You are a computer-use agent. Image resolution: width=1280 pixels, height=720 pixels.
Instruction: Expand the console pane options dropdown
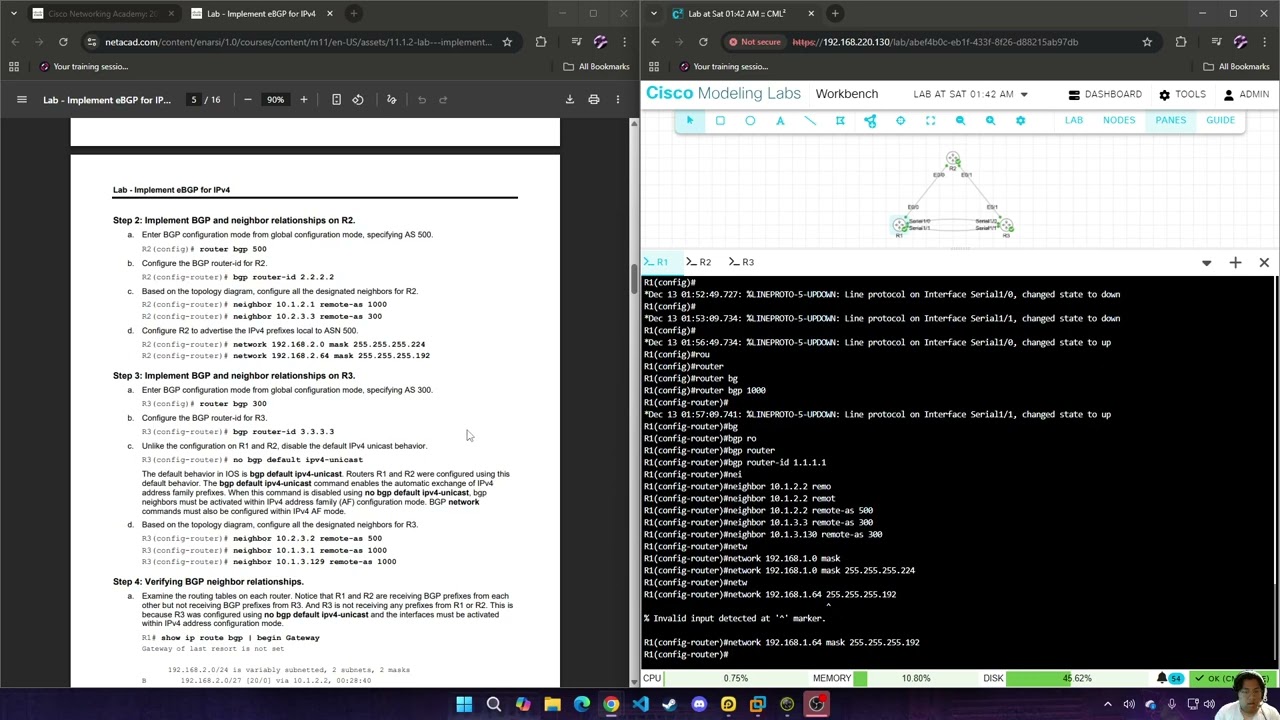pyautogui.click(x=1206, y=262)
